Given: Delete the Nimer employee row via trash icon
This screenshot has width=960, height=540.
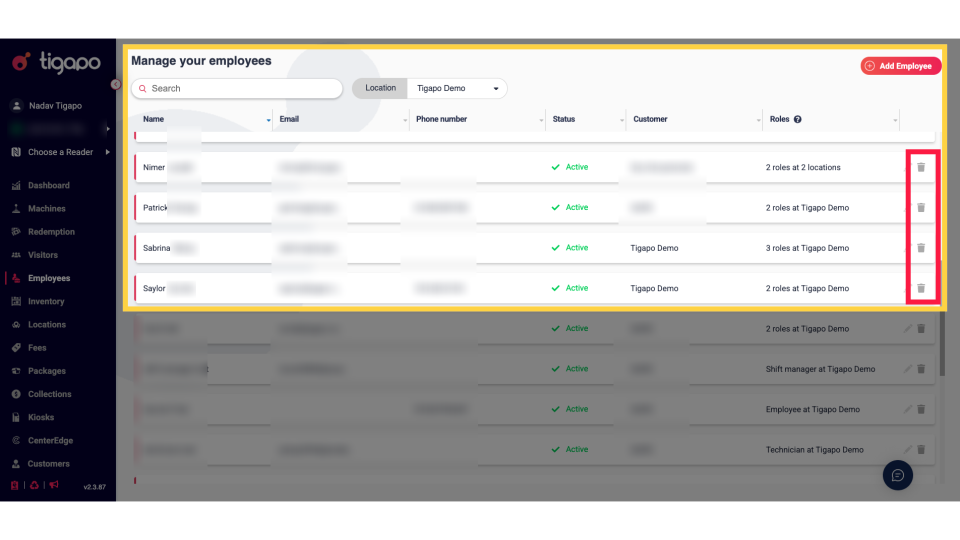Looking at the screenshot, I should pyautogui.click(x=921, y=167).
